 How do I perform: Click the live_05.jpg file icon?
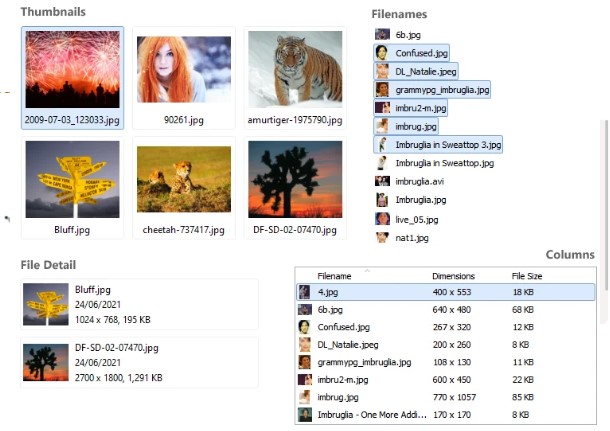(x=382, y=219)
